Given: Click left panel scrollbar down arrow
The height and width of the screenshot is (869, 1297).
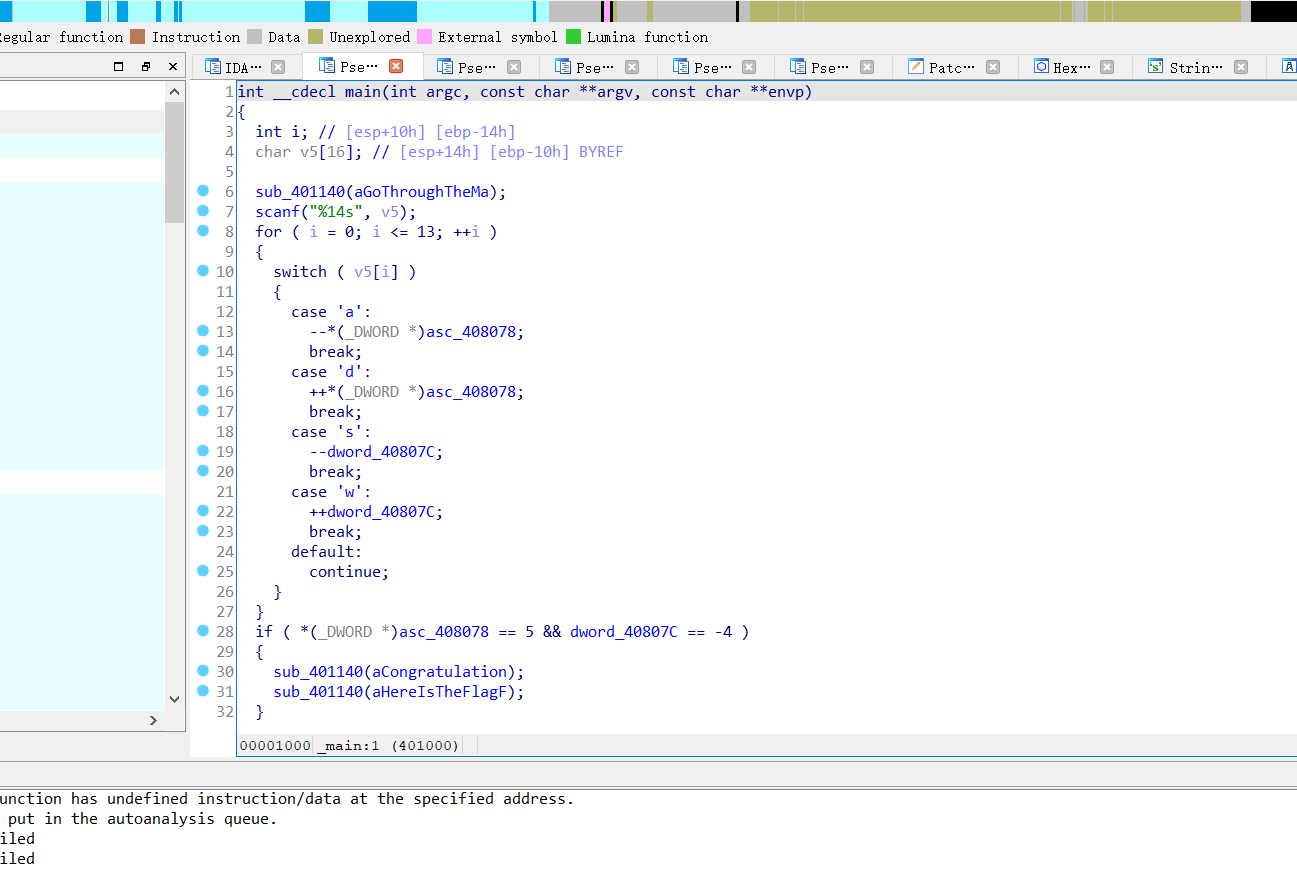Looking at the screenshot, I should (x=175, y=699).
